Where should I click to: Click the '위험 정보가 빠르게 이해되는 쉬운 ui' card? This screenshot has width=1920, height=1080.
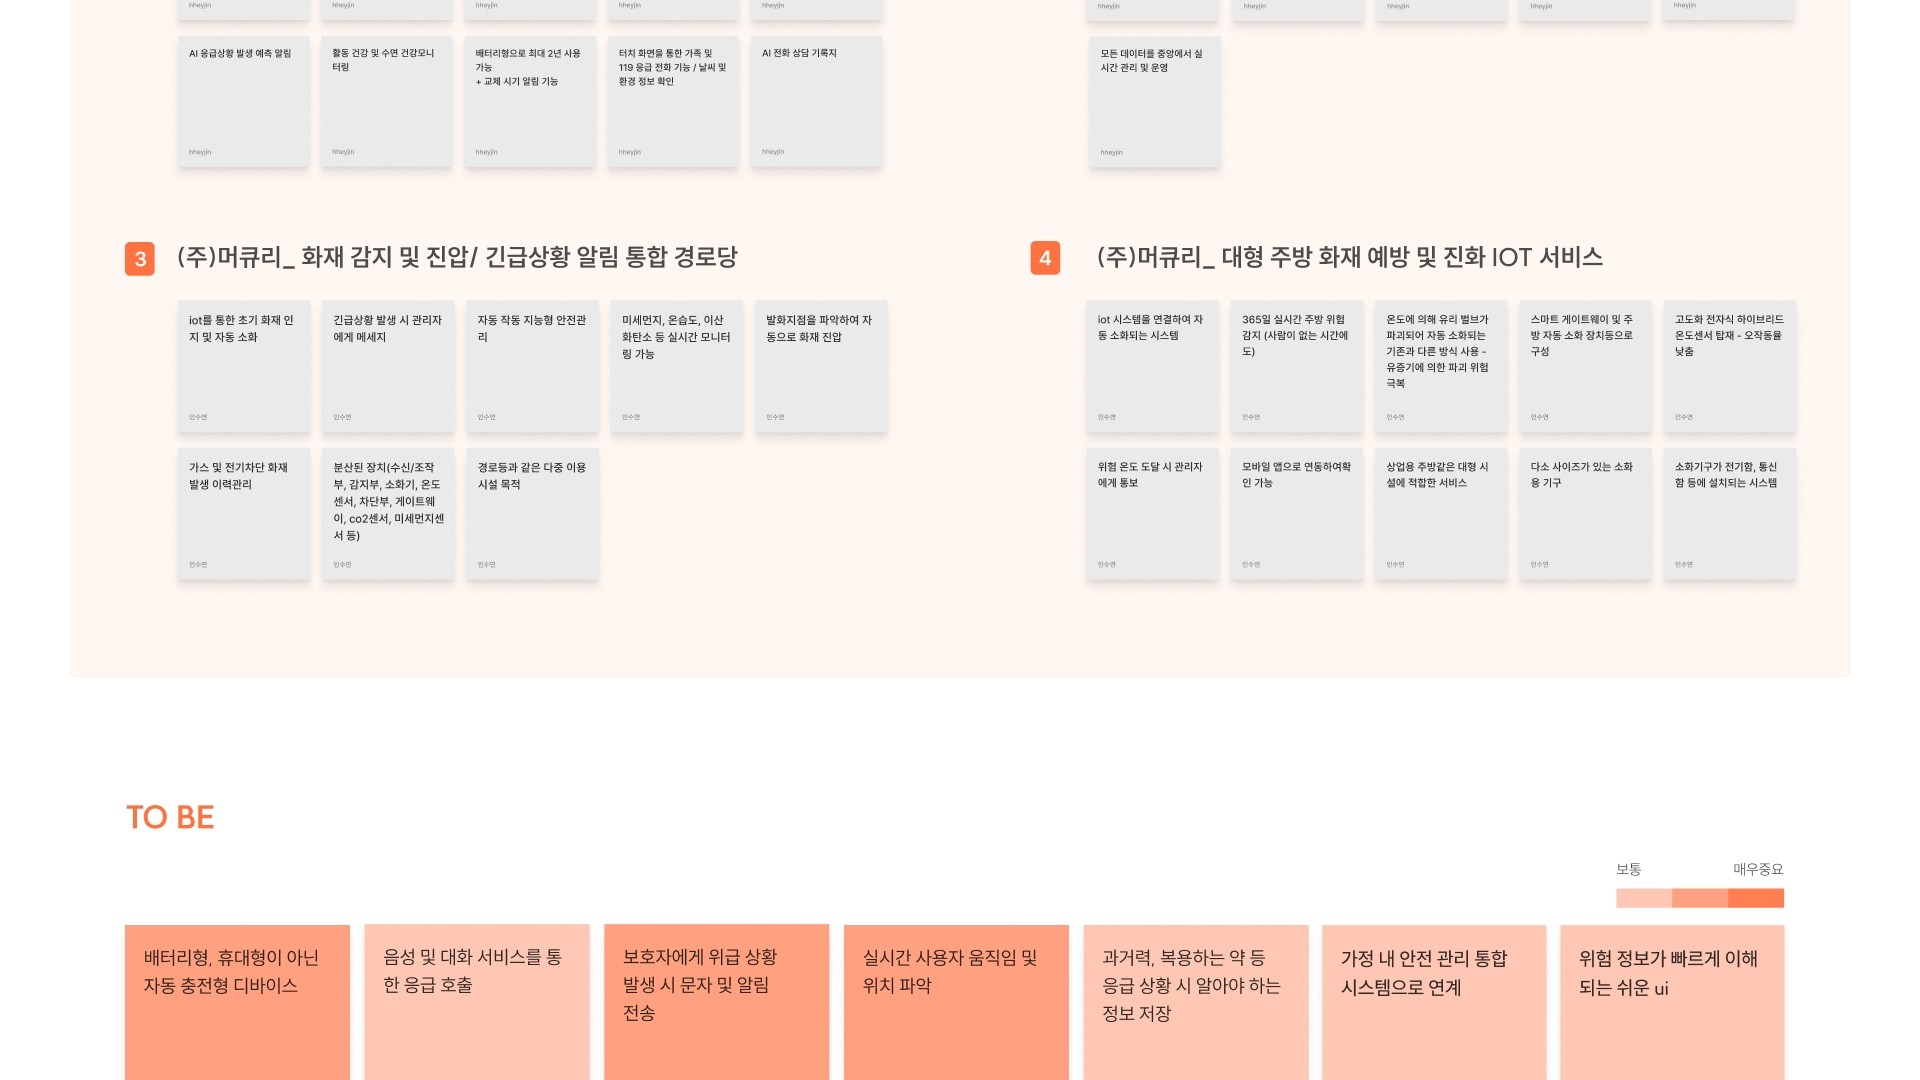click(1672, 1000)
